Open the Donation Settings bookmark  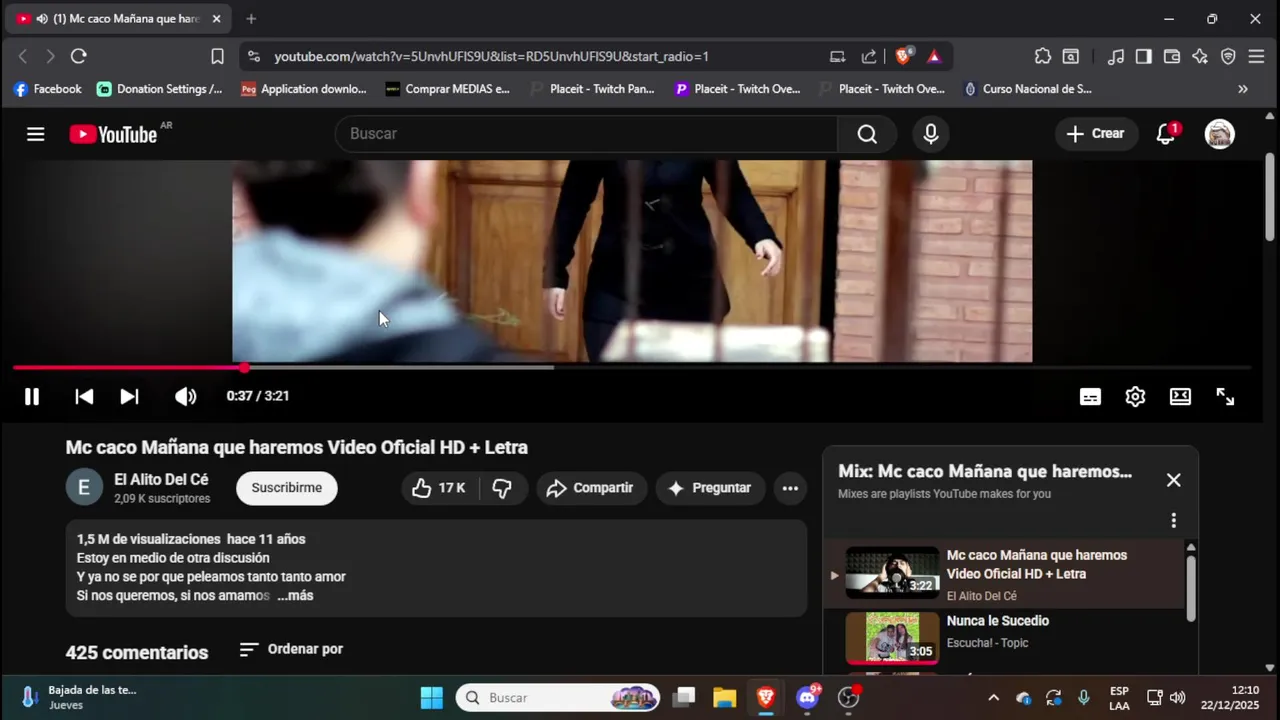[x=160, y=89]
